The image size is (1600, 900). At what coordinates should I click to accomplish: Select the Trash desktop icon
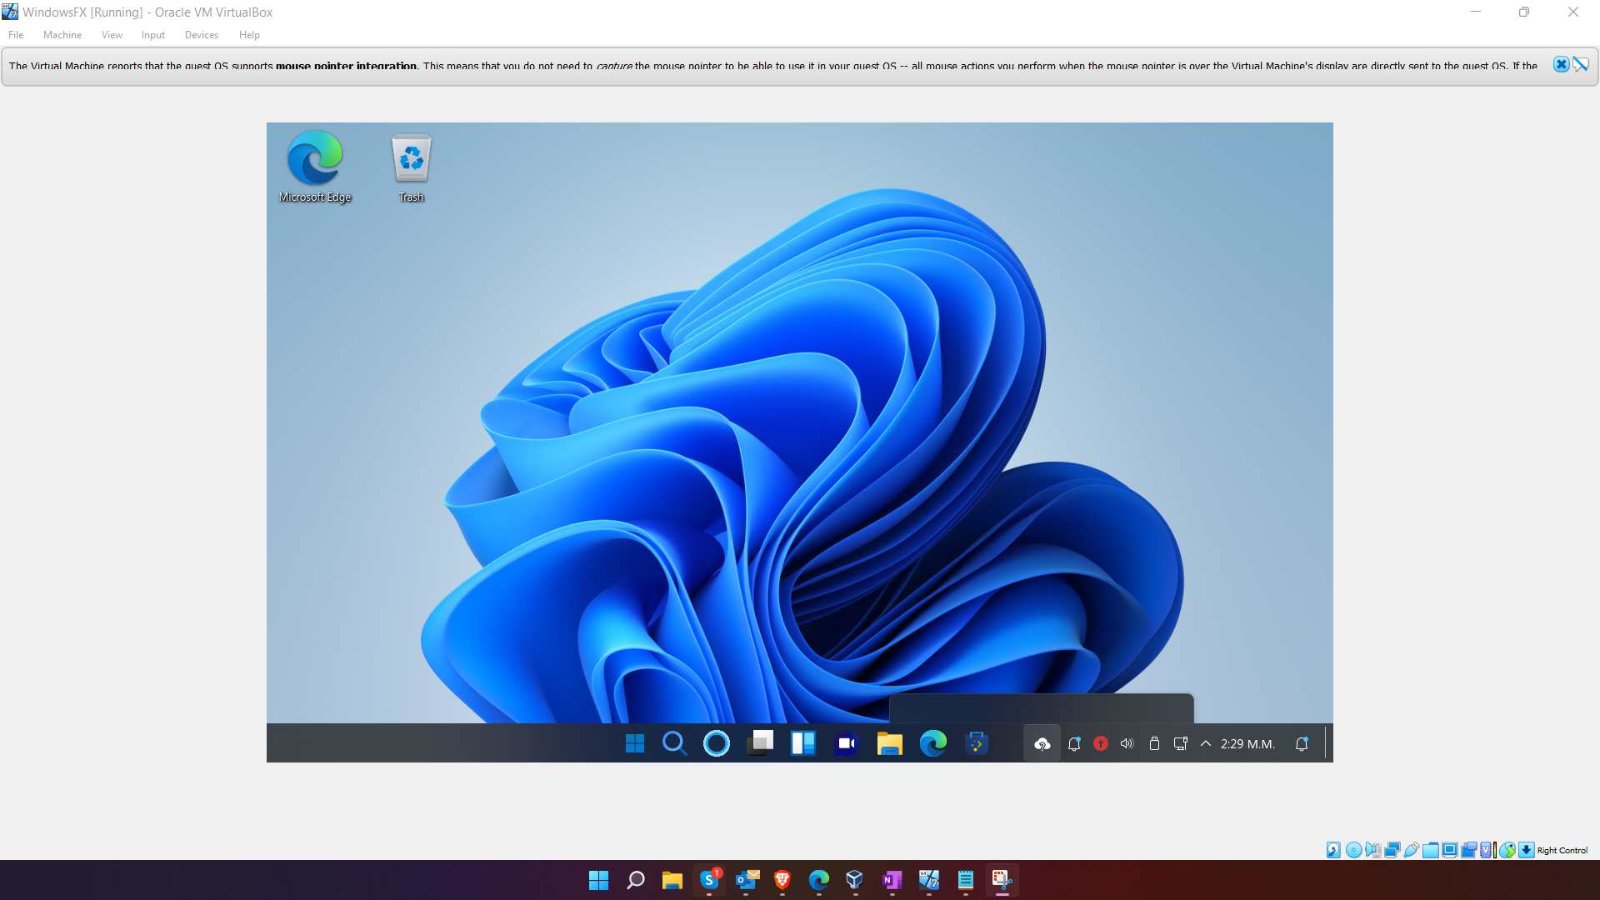[x=411, y=167]
